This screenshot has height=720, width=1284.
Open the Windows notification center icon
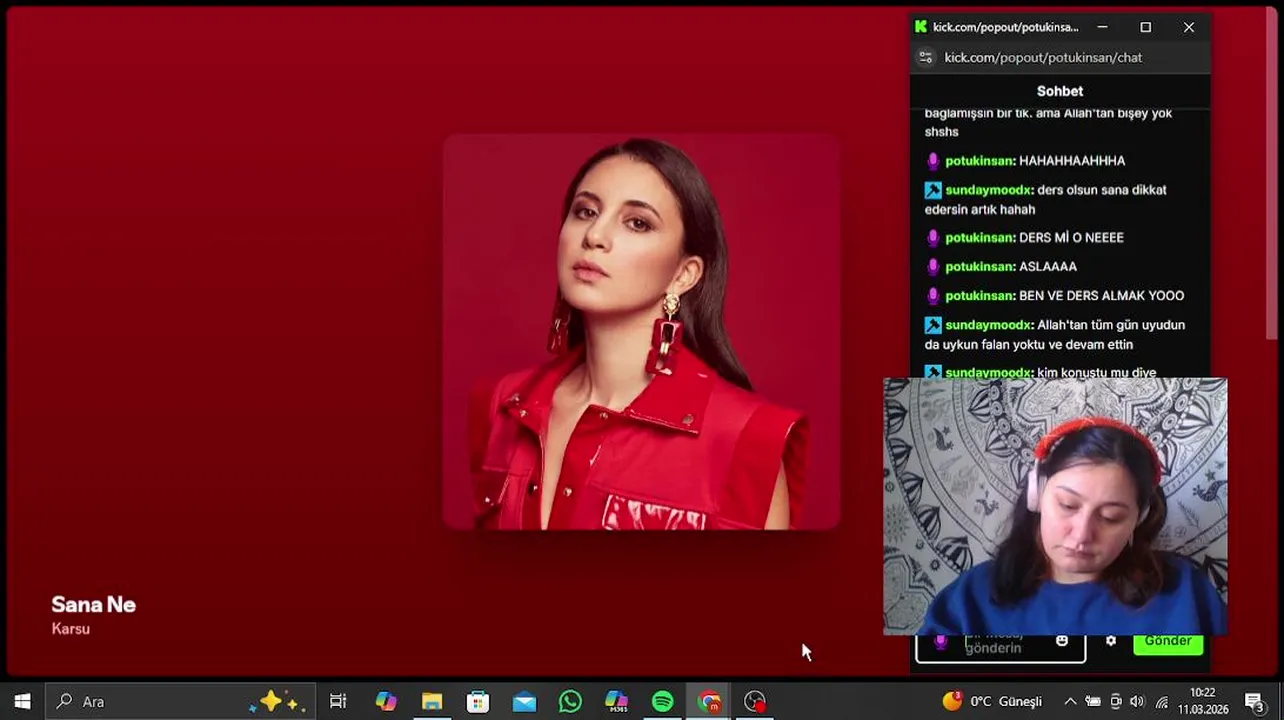(1254, 701)
